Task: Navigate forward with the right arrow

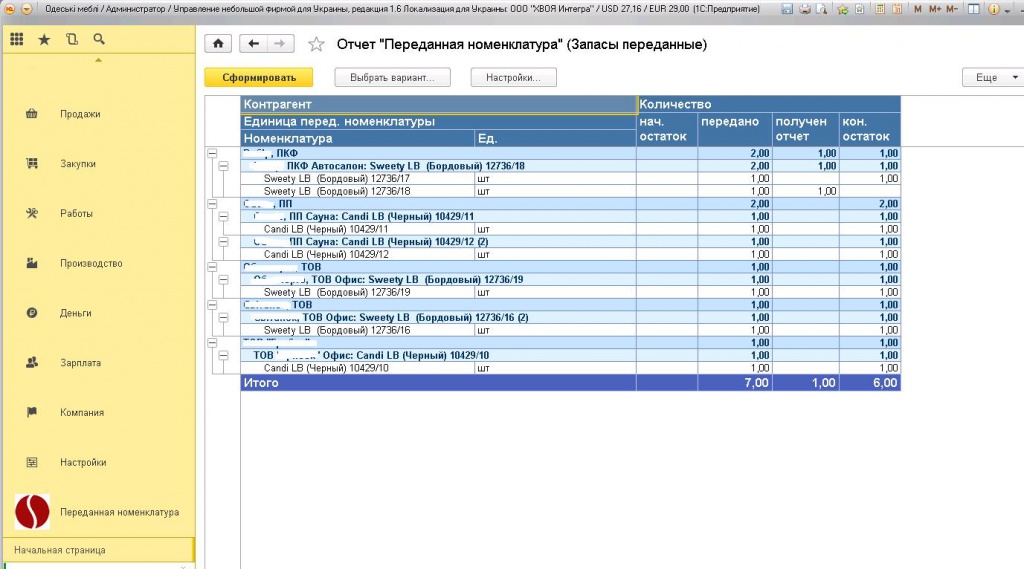Action: pos(280,44)
